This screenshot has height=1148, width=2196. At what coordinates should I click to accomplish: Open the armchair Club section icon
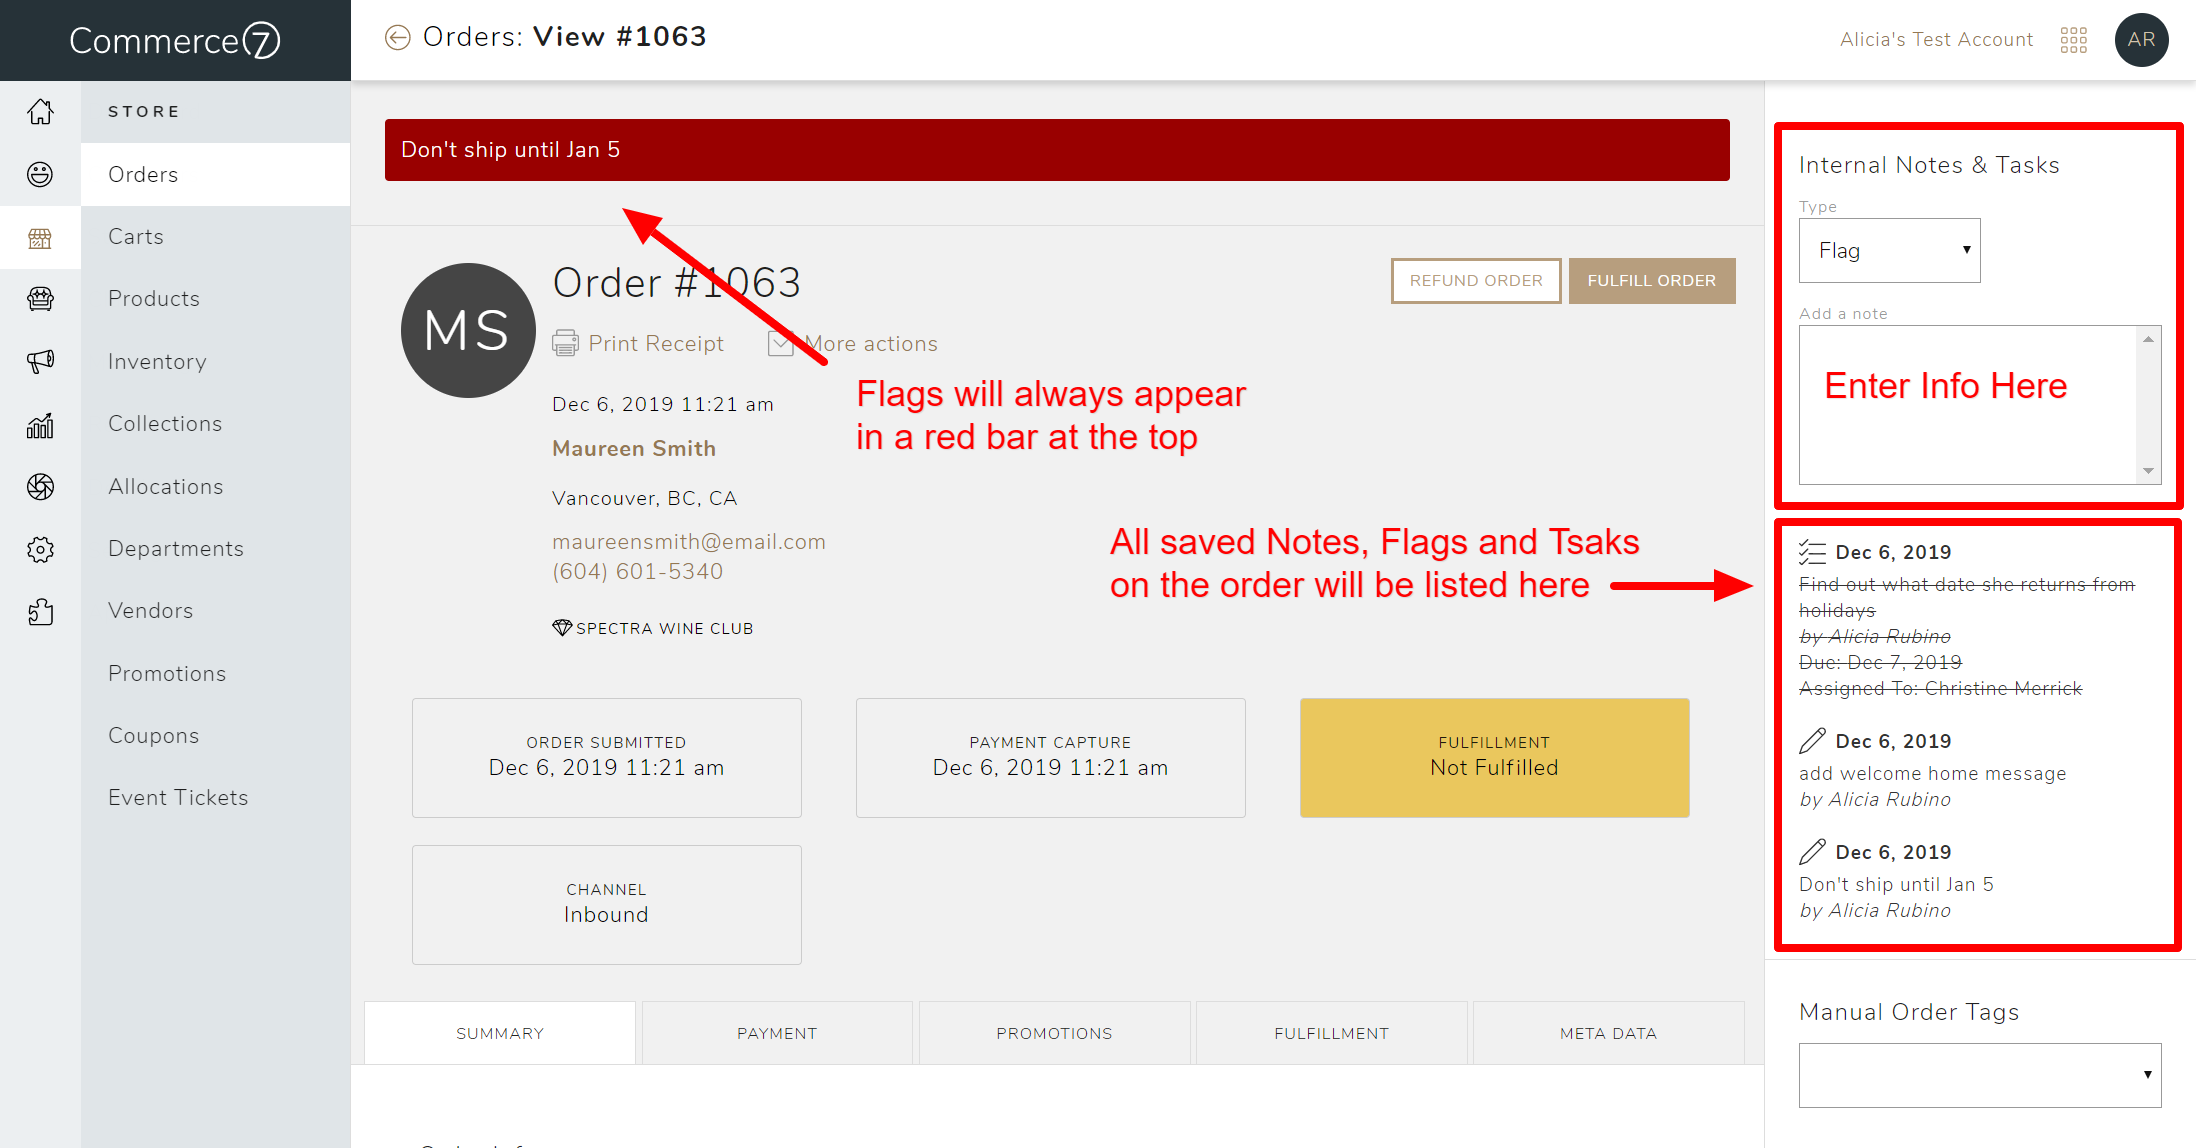click(x=40, y=298)
